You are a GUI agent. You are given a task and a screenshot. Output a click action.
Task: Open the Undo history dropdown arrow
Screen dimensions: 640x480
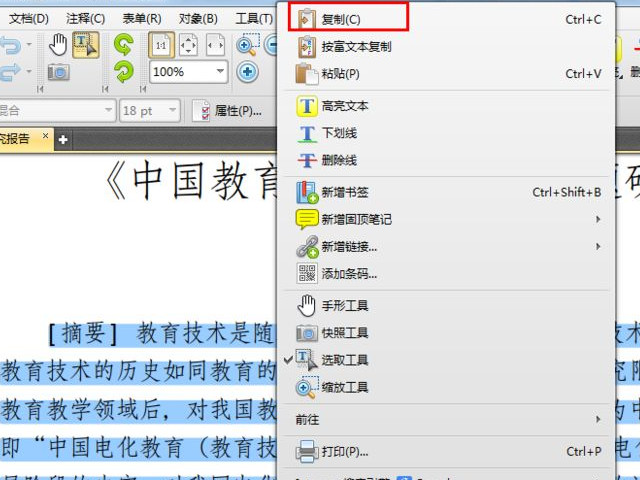pyautogui.click(x=29, y=44)
